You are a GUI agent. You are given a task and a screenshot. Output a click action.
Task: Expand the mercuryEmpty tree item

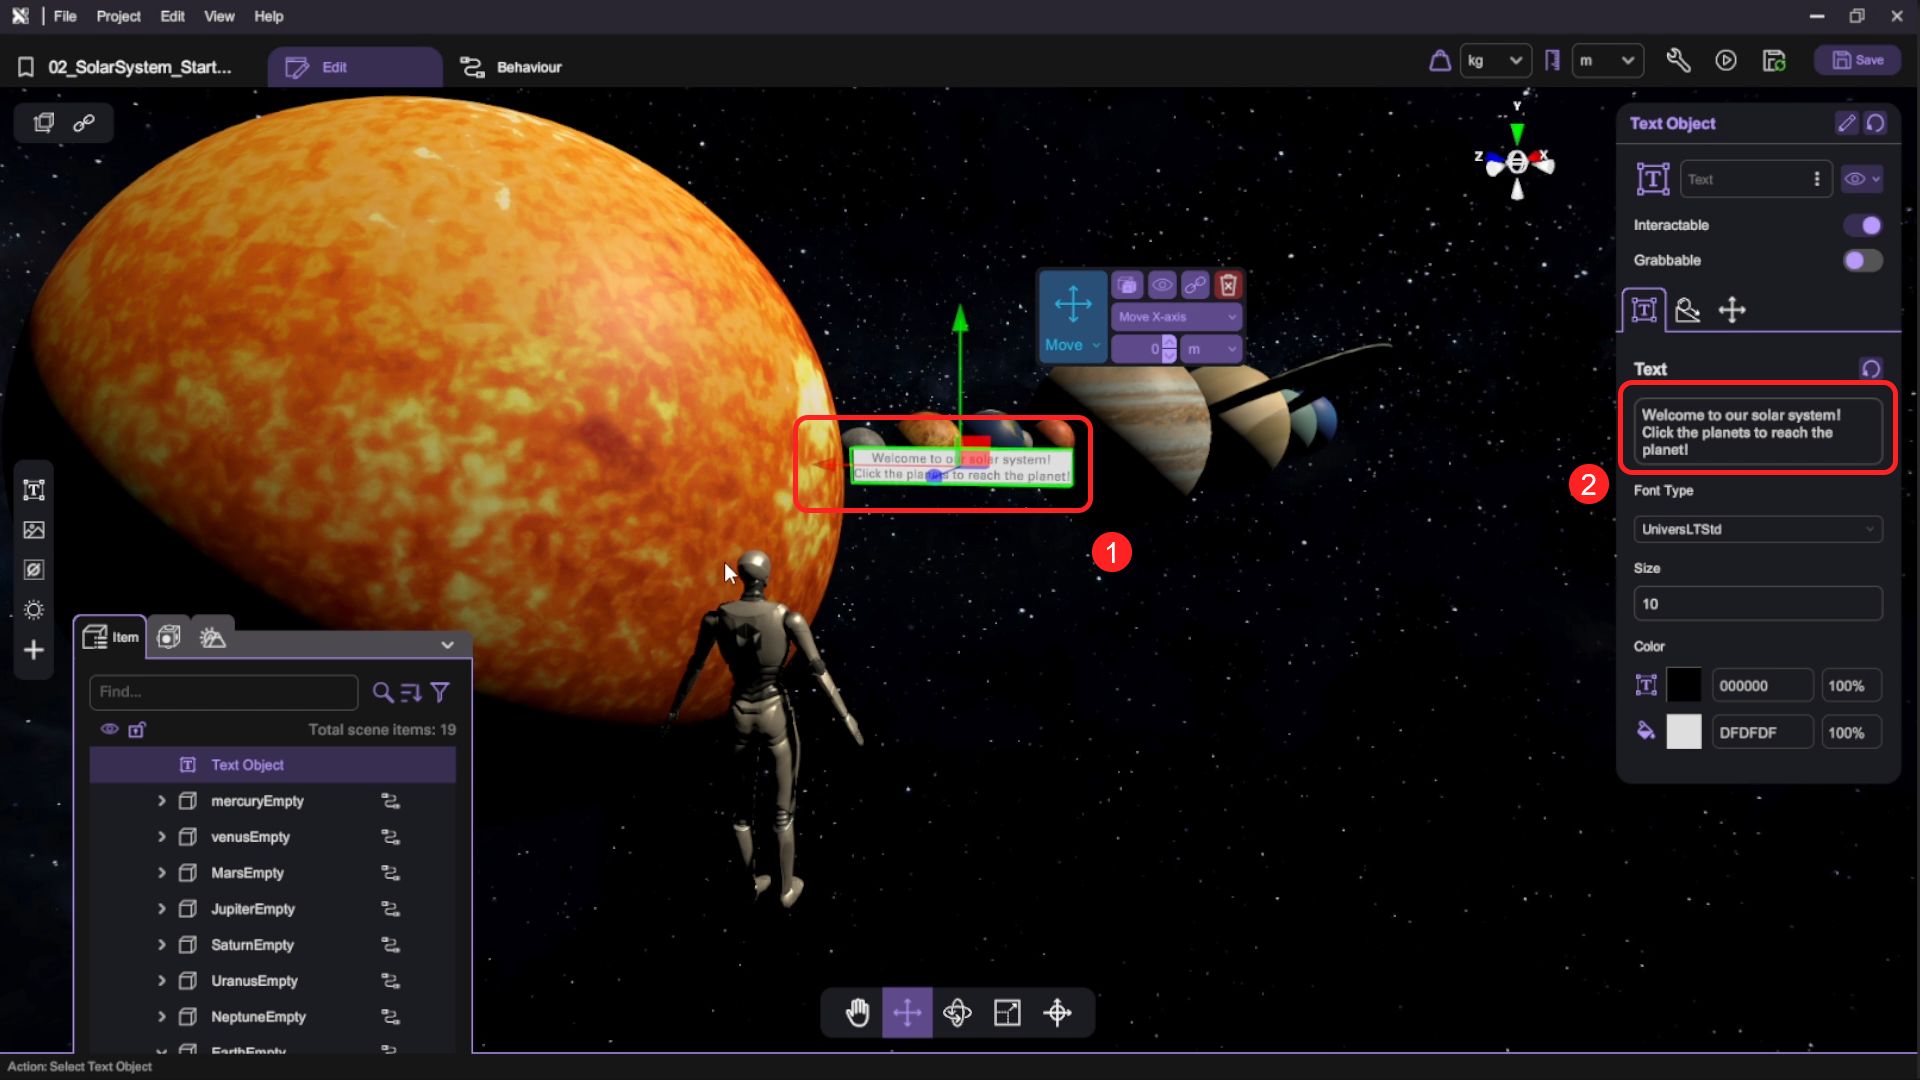point(161,801)
